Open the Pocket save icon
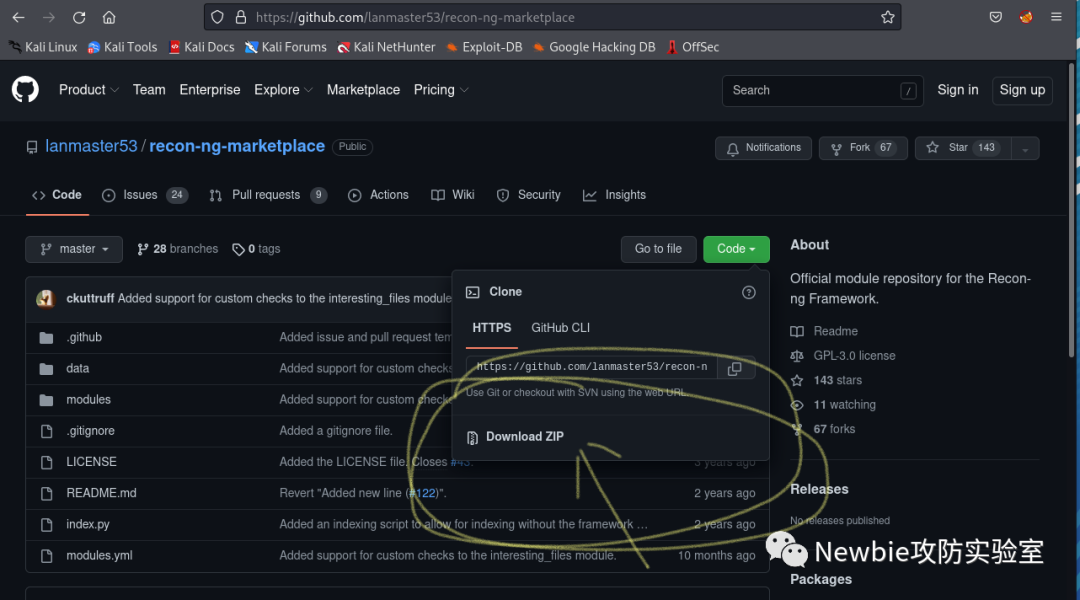 coord(995,17)
